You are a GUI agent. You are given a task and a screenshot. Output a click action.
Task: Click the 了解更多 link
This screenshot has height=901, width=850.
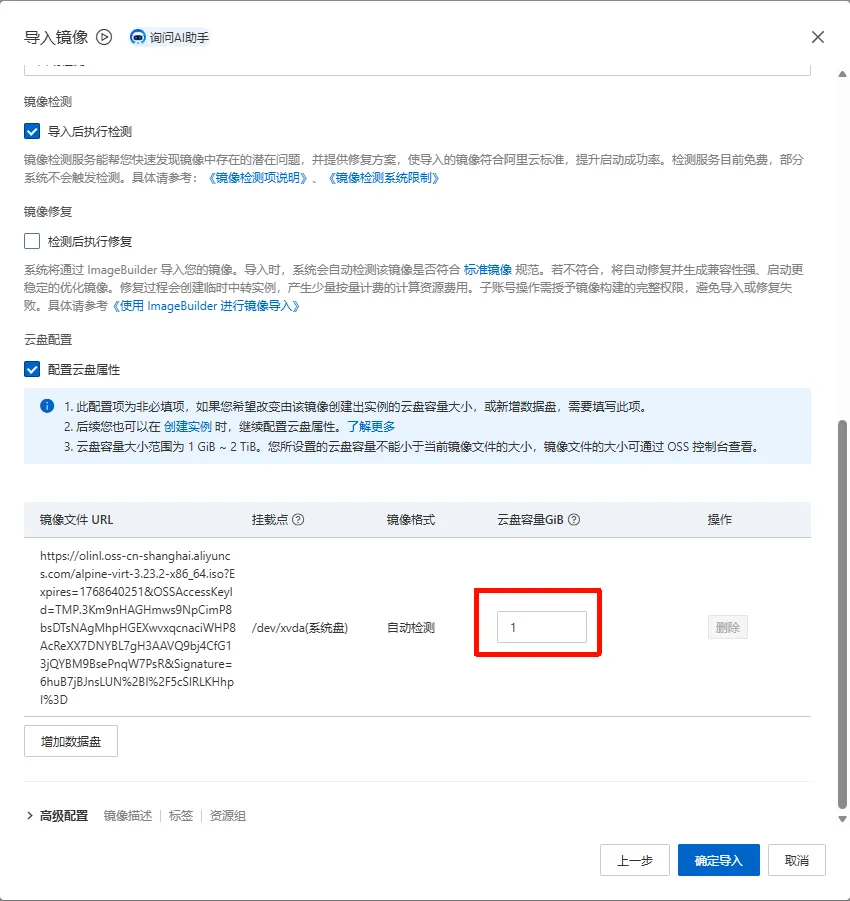pyautogui.click(x=371, y=426)
